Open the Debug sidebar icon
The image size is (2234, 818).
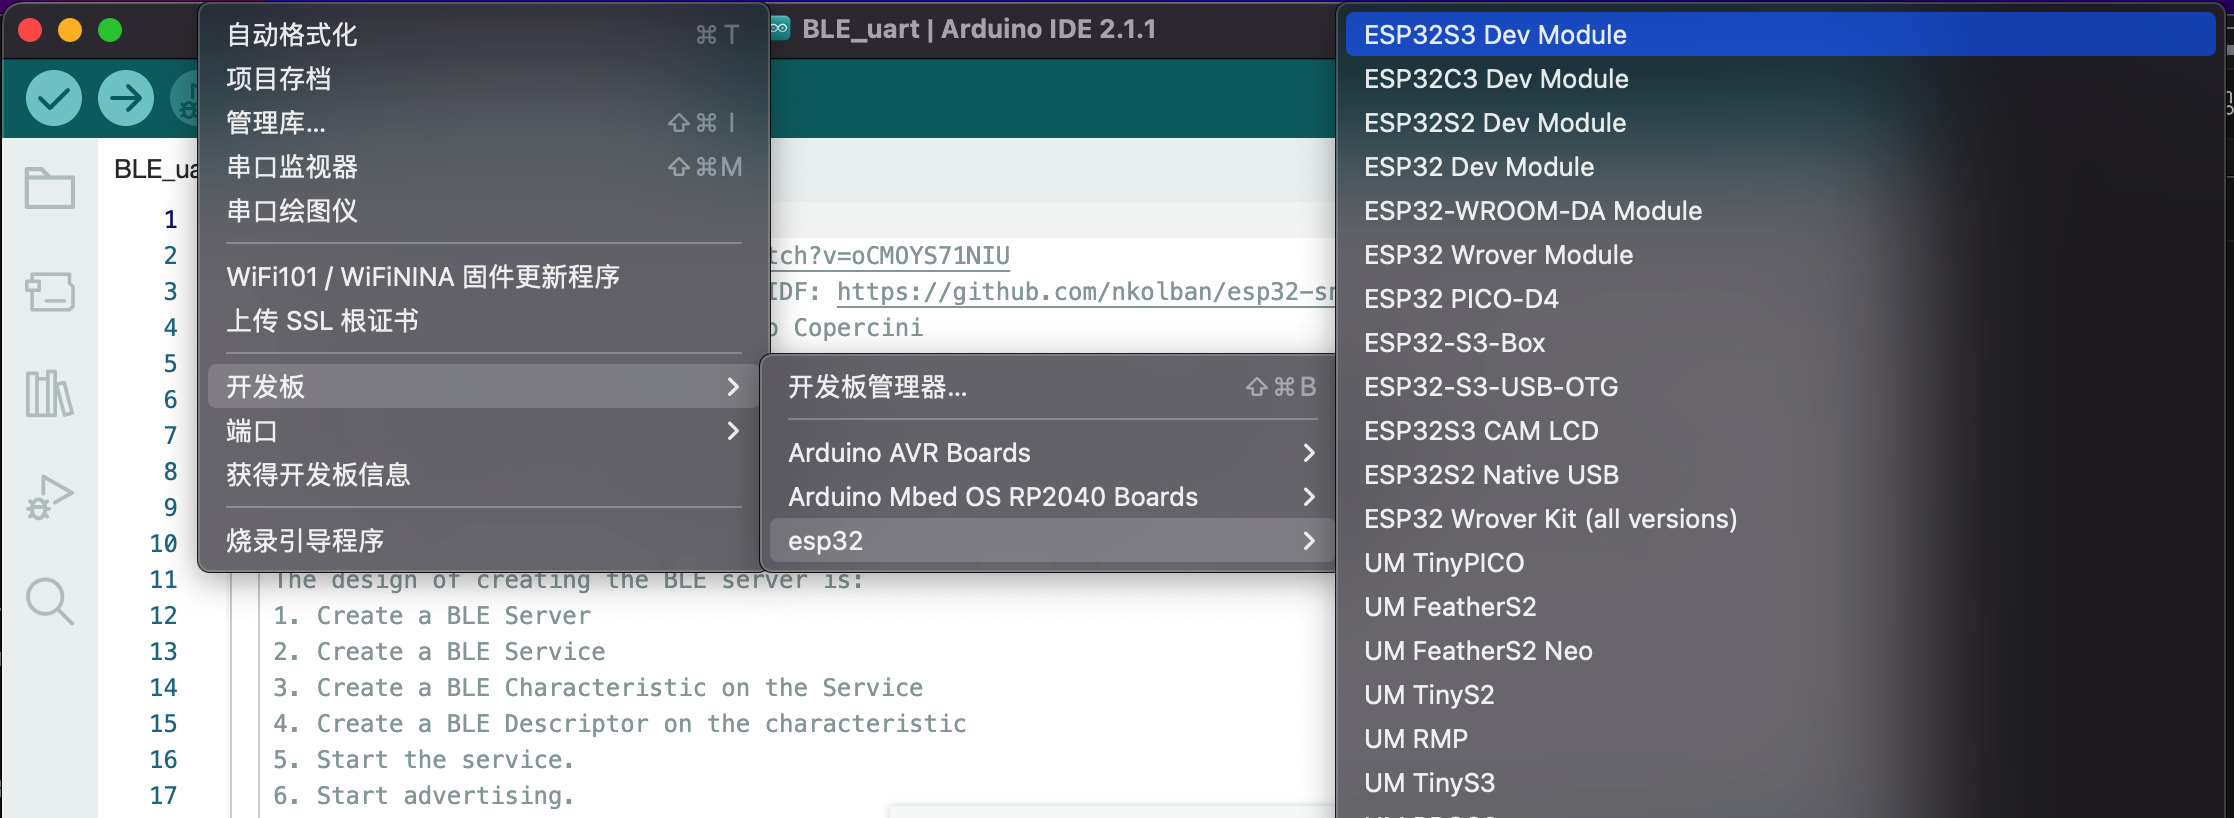coord(50,497)
